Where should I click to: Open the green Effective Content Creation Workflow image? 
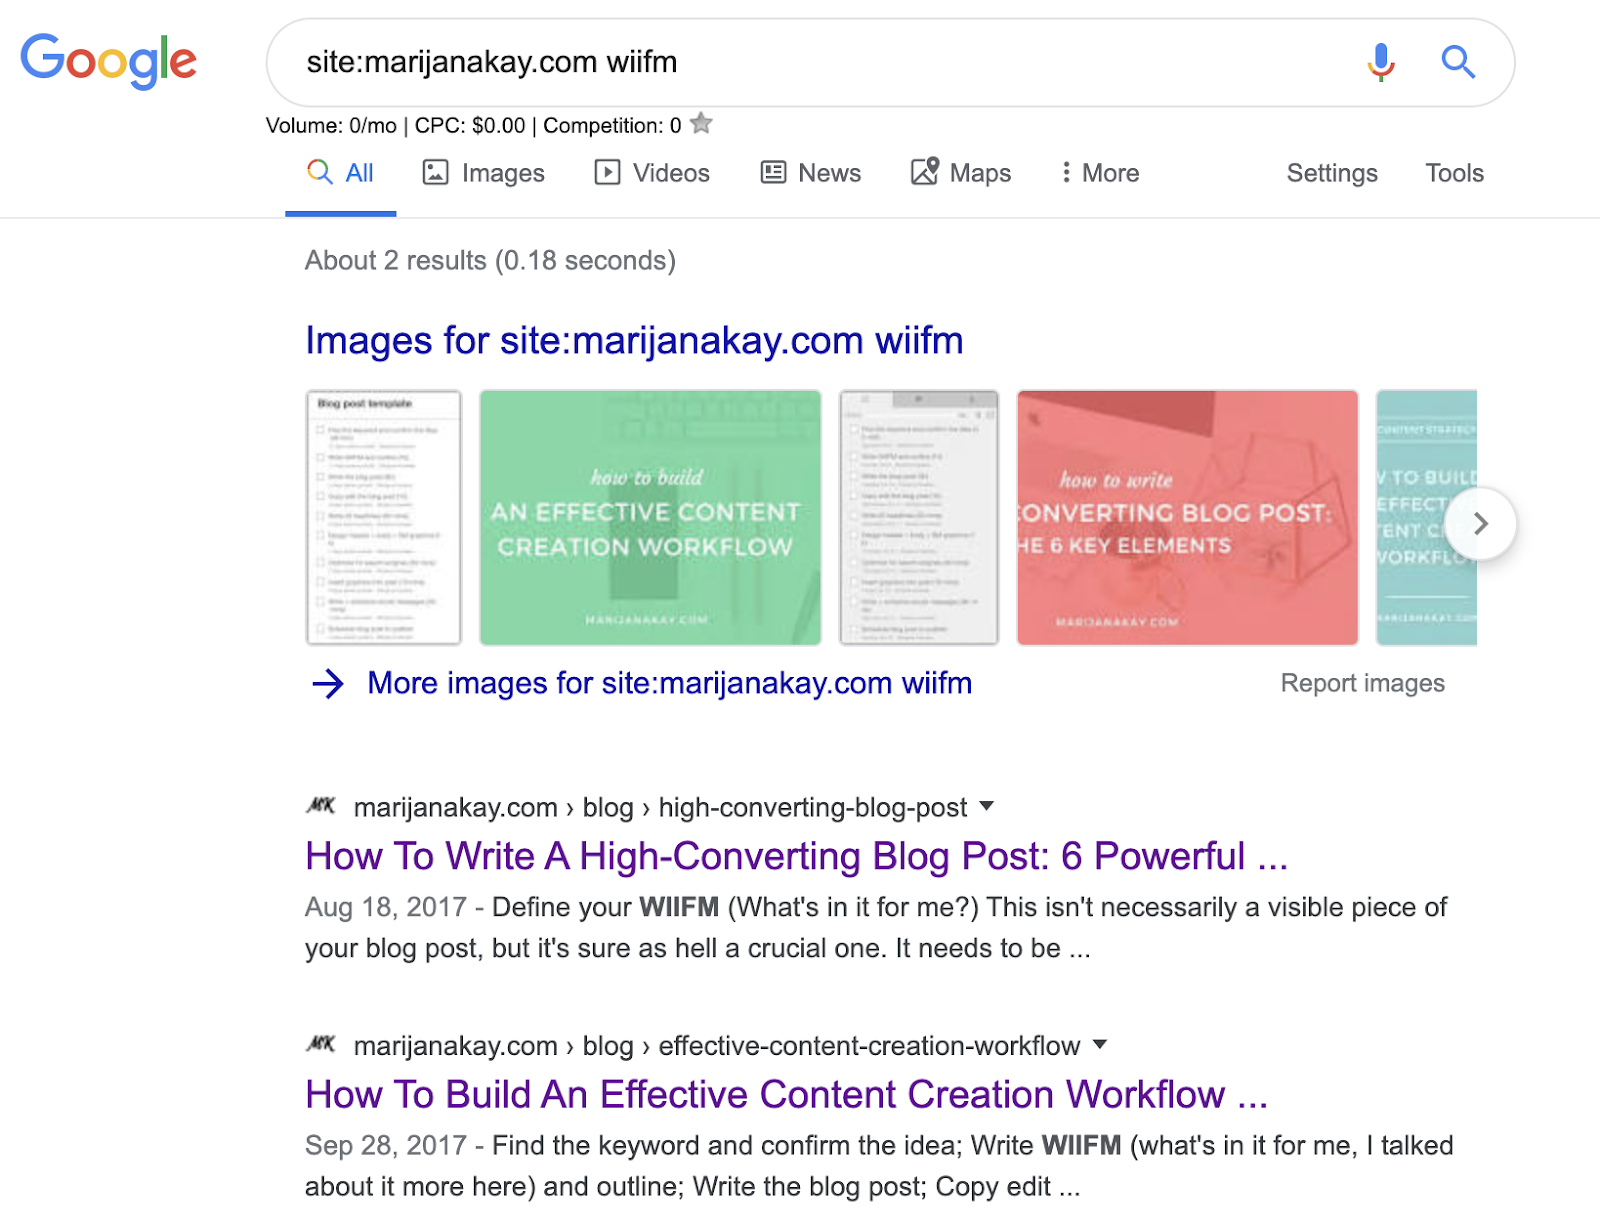point(650,517)
